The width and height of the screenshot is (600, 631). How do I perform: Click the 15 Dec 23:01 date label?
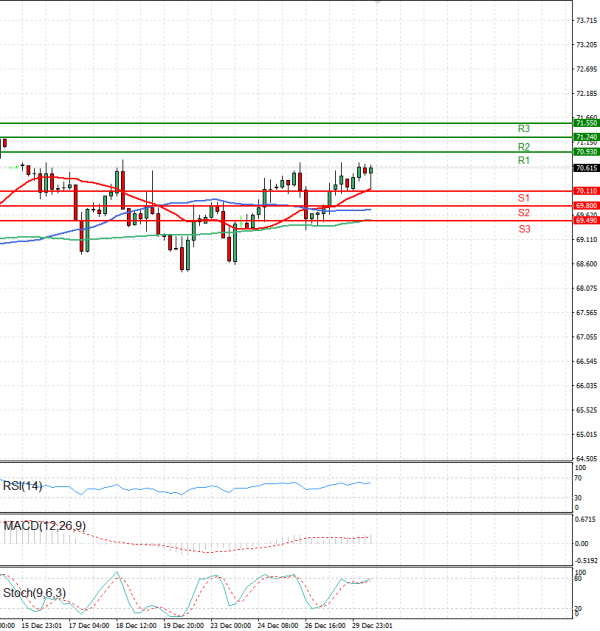tap(42, 626)
